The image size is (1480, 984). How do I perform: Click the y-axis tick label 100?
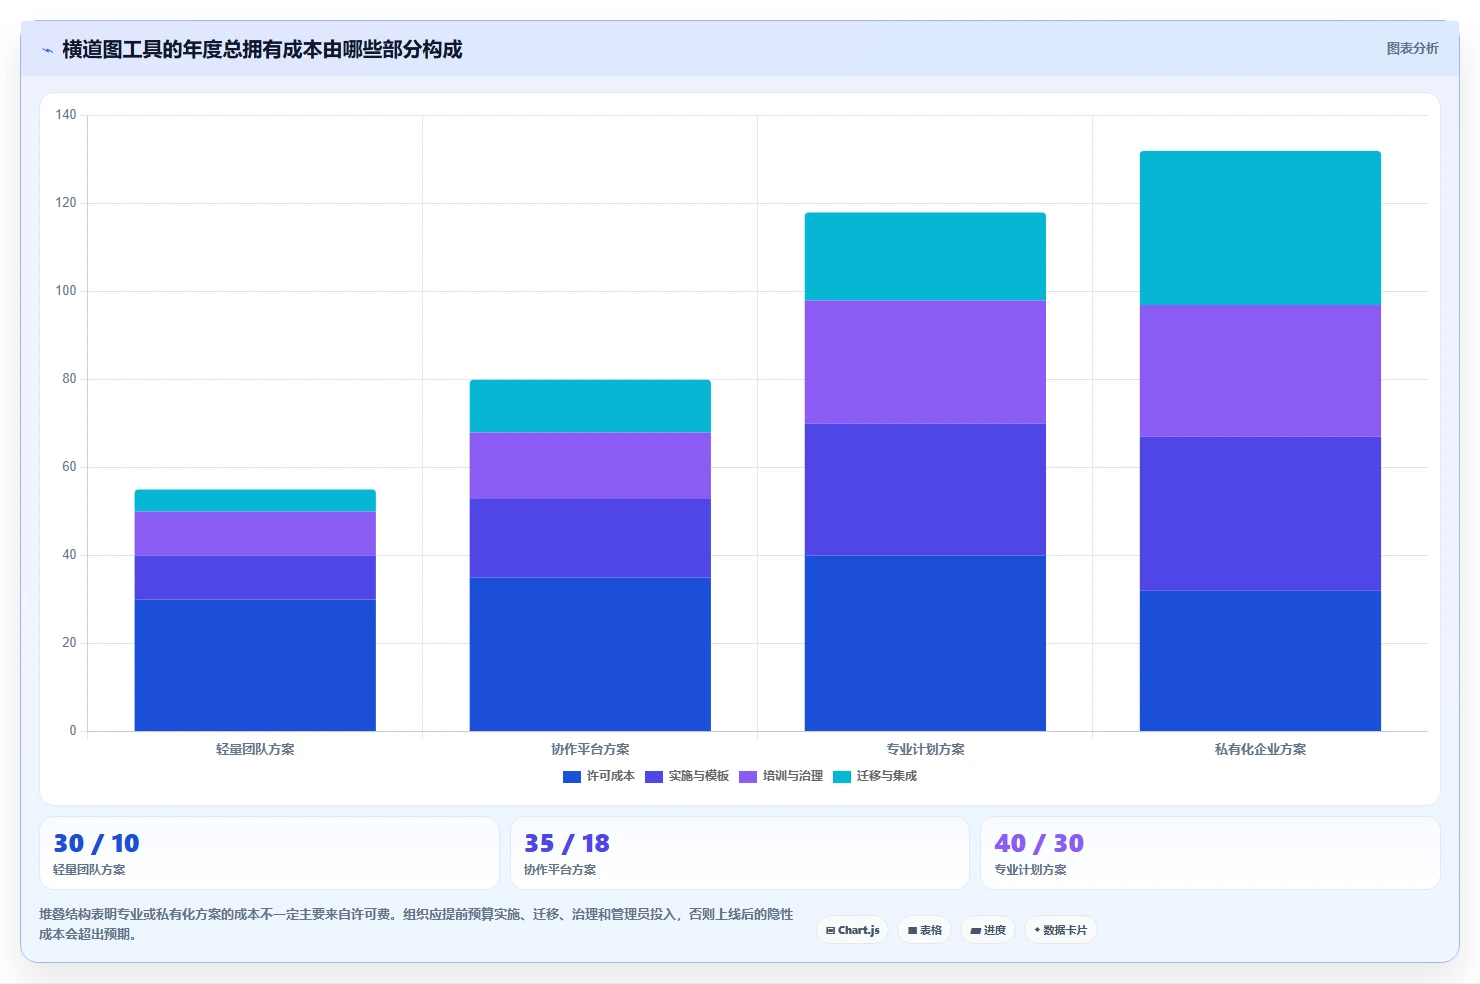(x=66, y=291)
